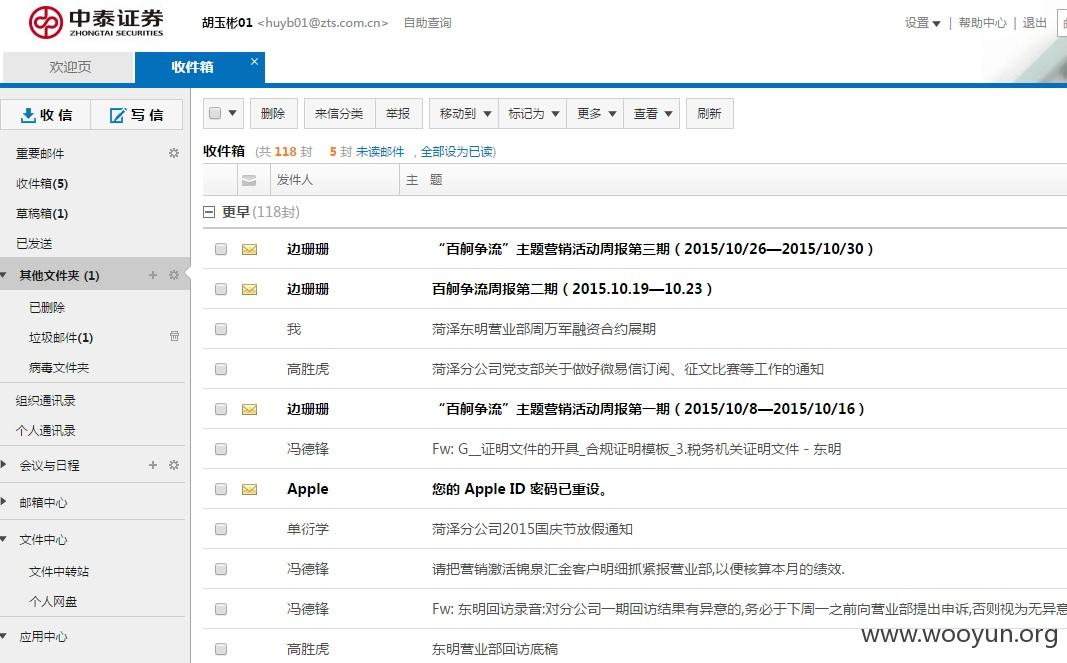
Task: Open the 更多 dropdown
Action: click(595, 114)
